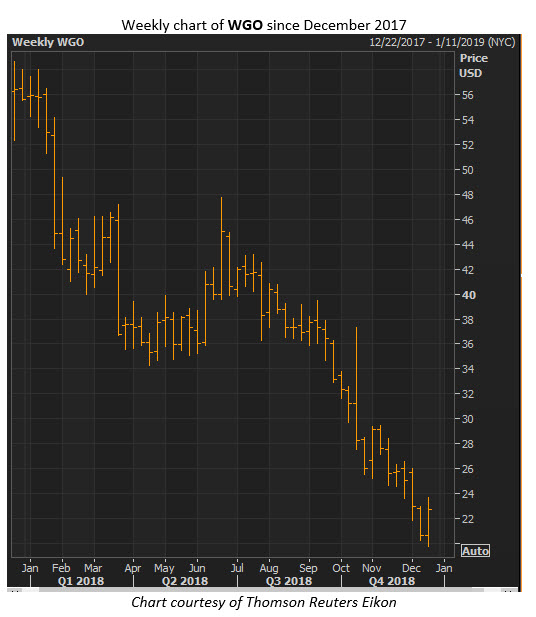Click the 56 price axis value
This screenshot has width=536, height=617.
coord(468,95)
